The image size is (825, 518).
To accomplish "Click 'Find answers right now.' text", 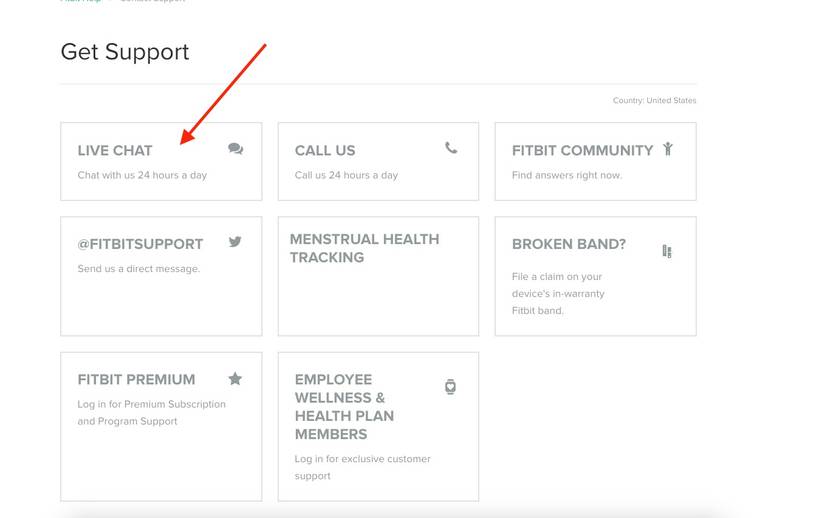I will pos(567,175).
